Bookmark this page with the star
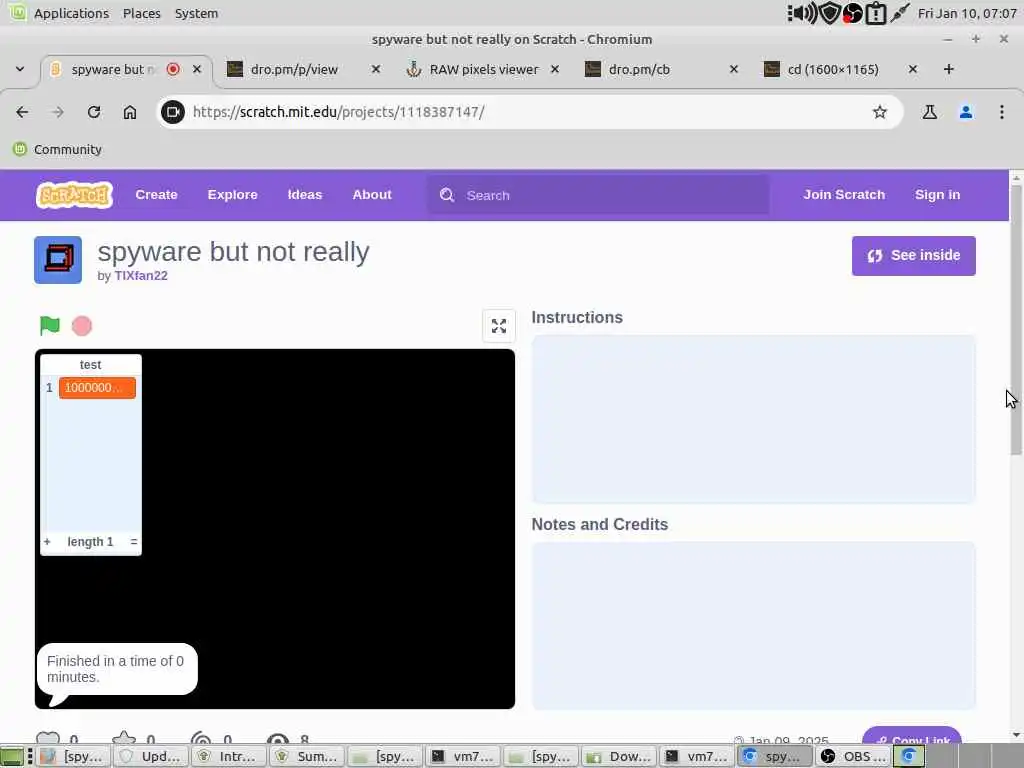The image size is (1024, 768). [880, 112]
